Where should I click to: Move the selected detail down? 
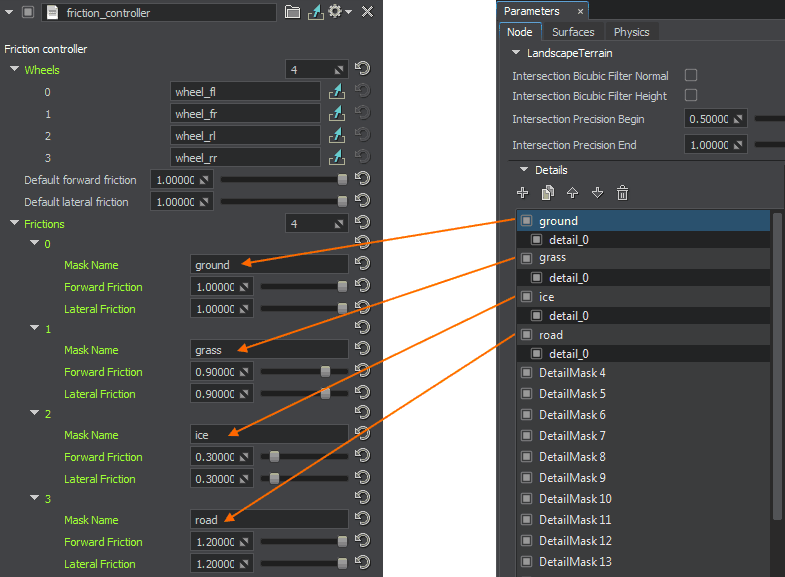597,193
